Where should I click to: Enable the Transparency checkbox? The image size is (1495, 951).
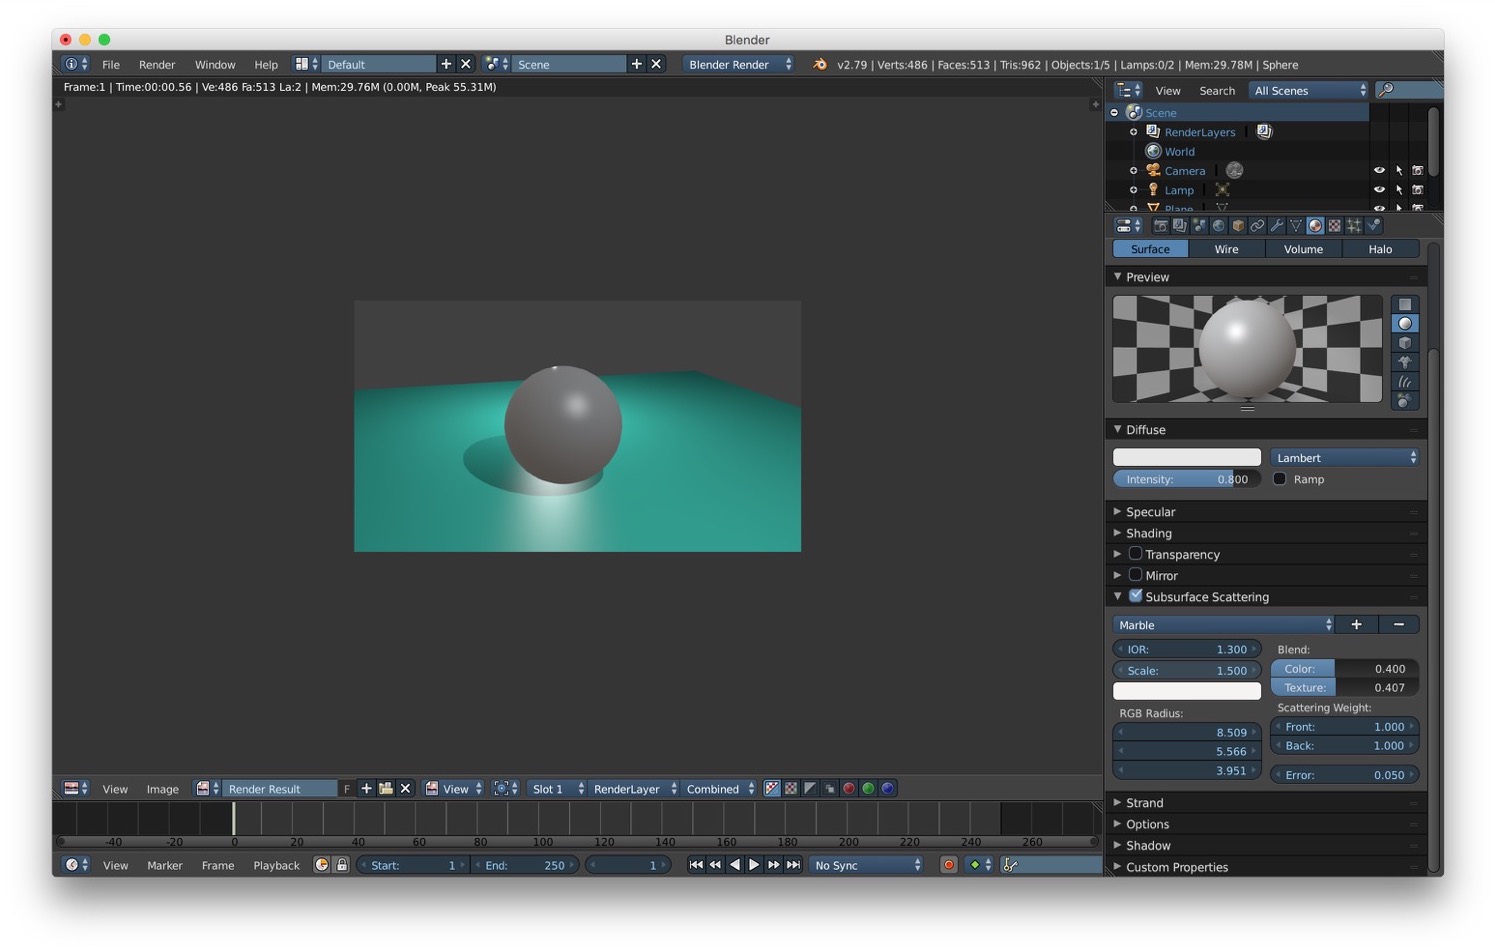[x=1135, y=554]
